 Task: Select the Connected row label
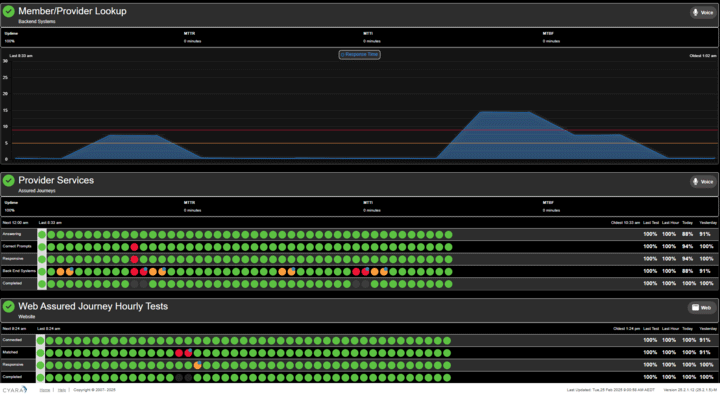coord(12,340)
